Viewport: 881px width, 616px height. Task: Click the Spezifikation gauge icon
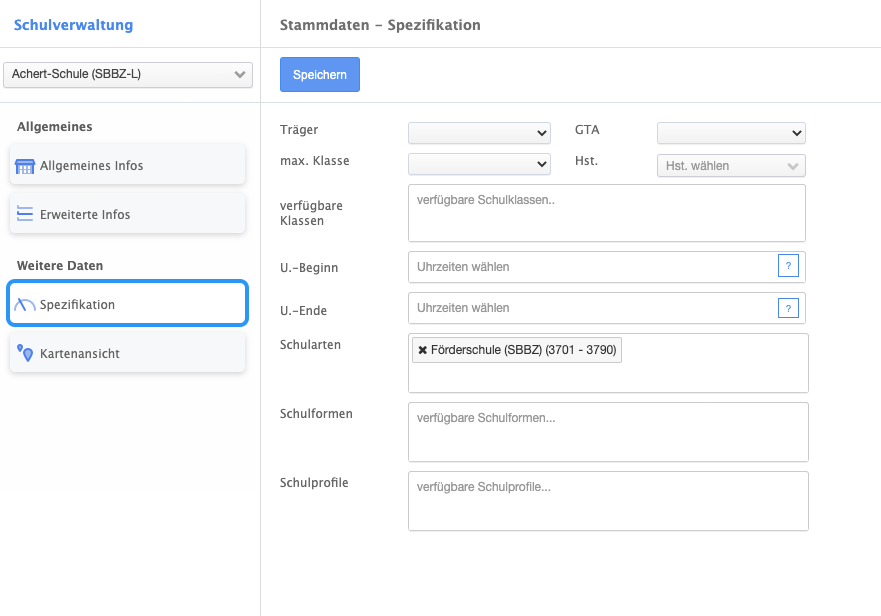26,304
